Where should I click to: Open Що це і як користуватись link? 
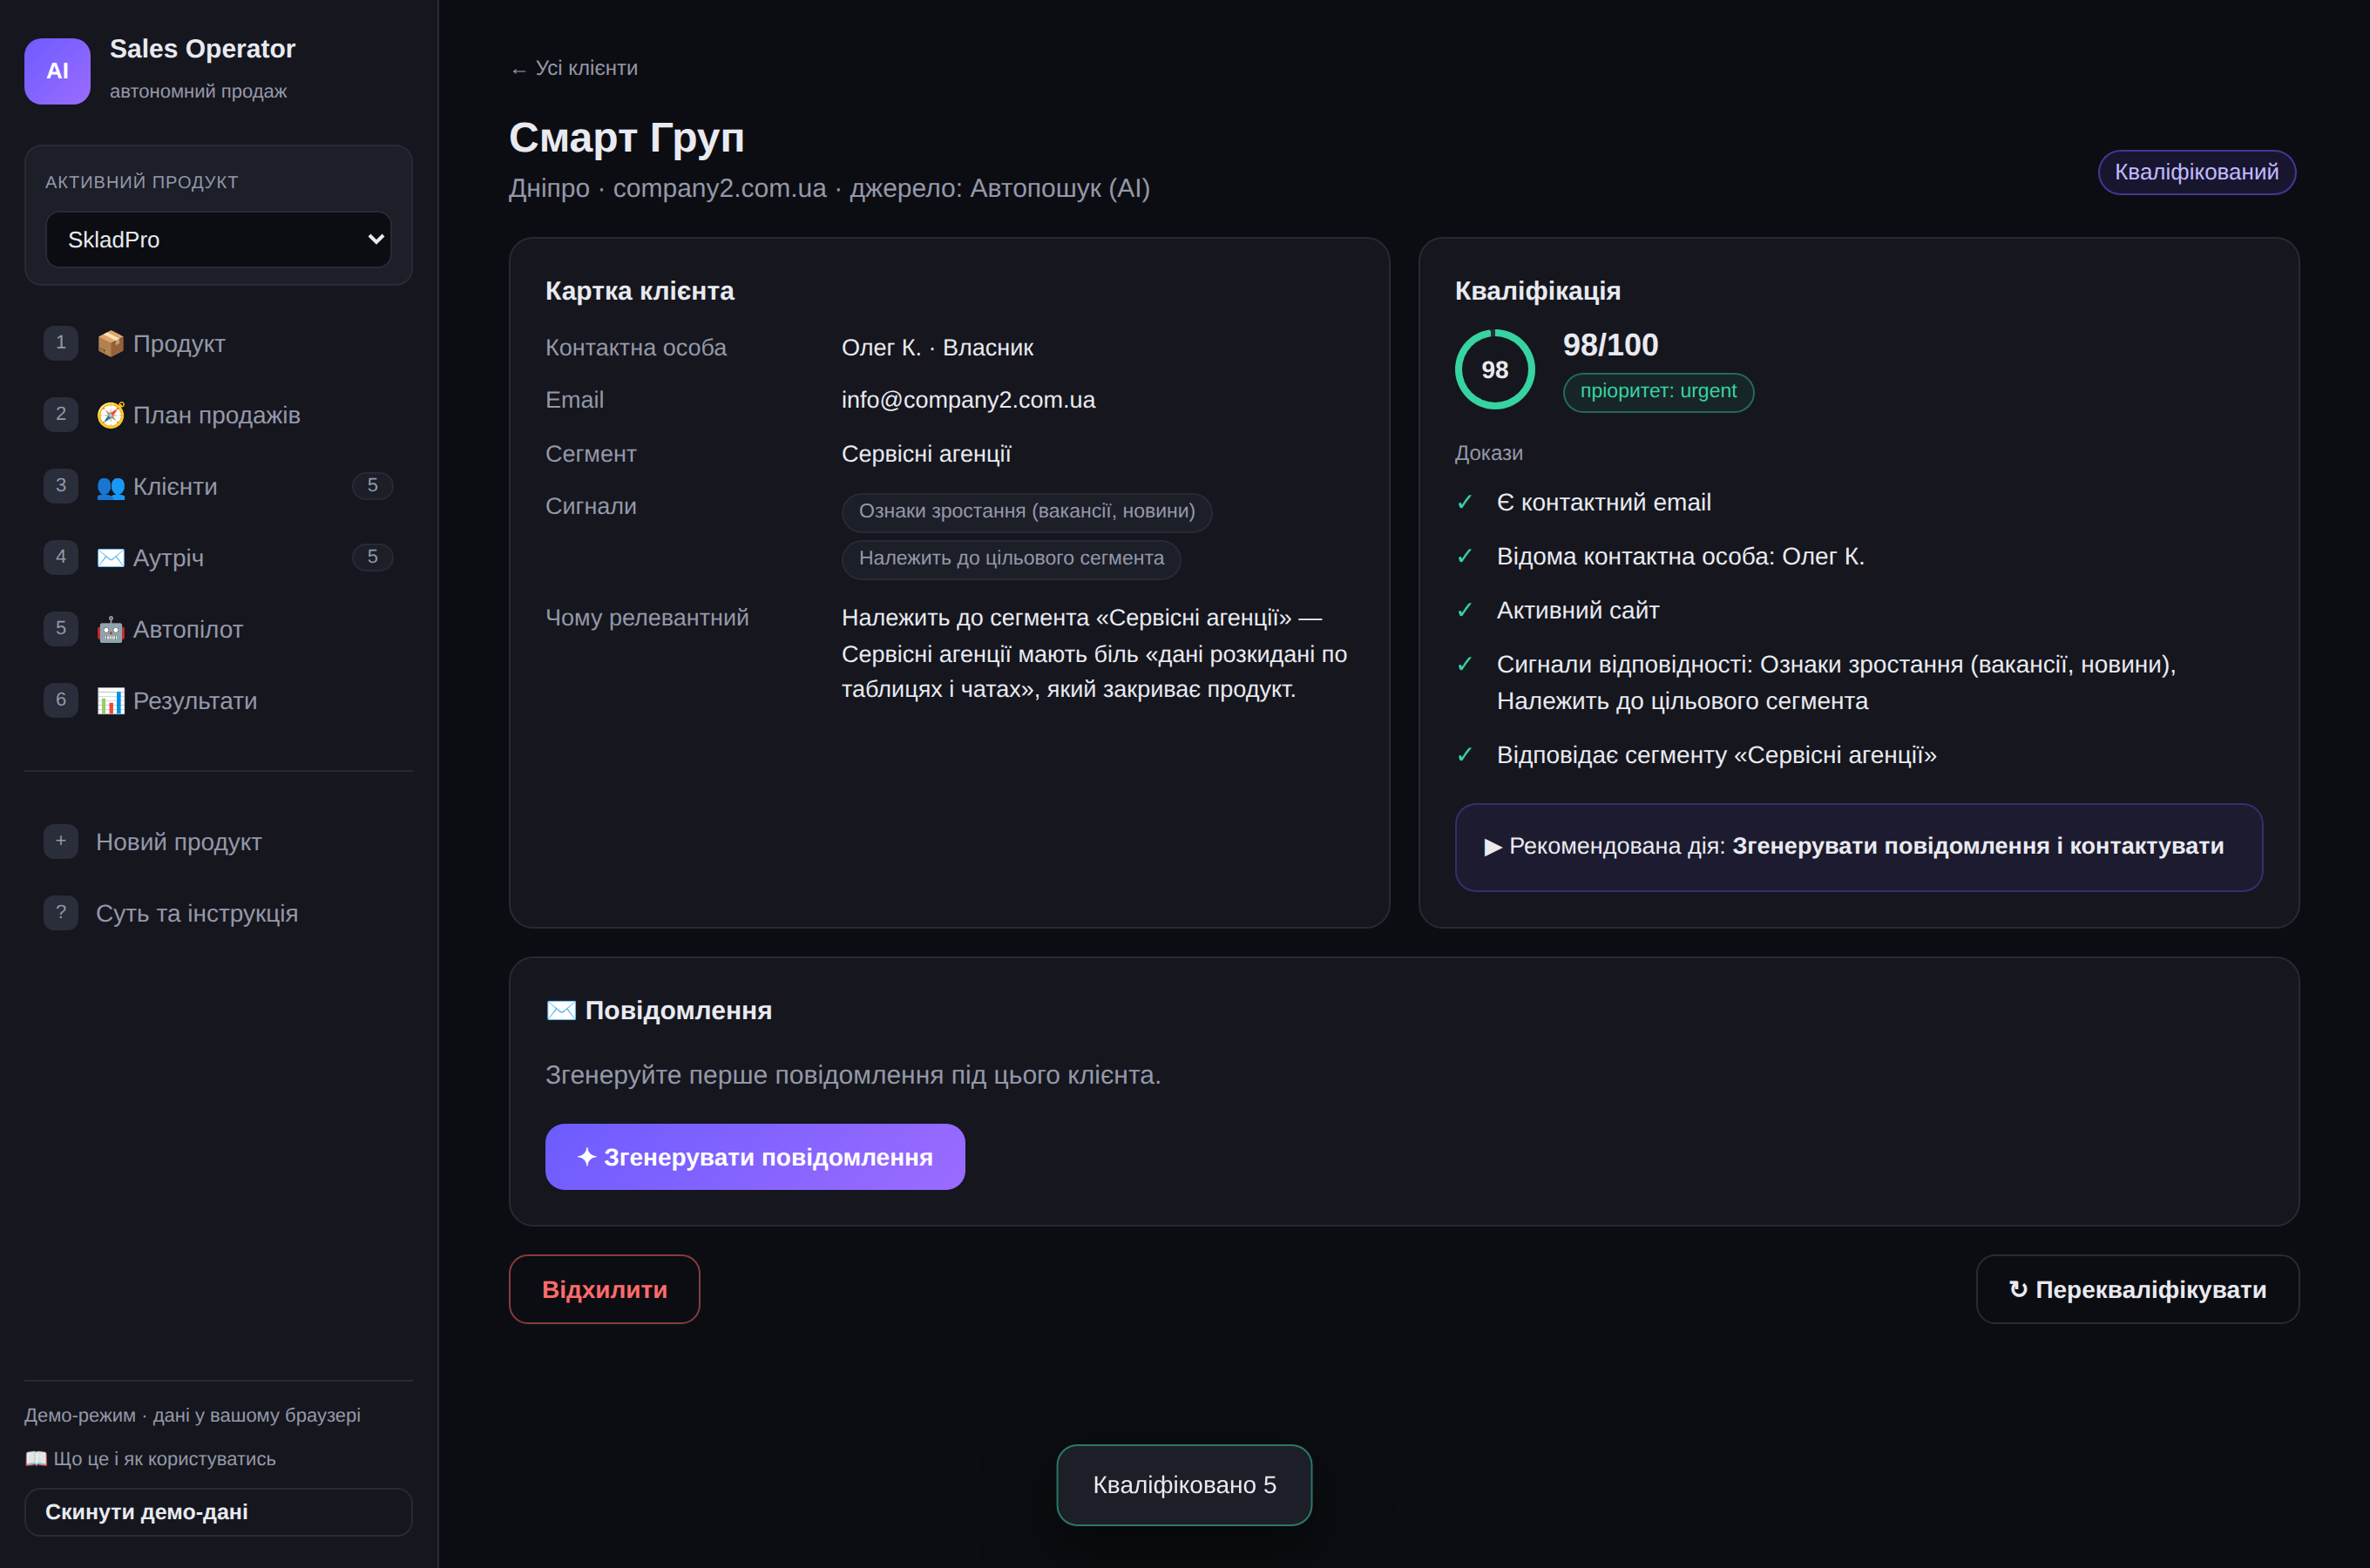(x=150, y=1459)
